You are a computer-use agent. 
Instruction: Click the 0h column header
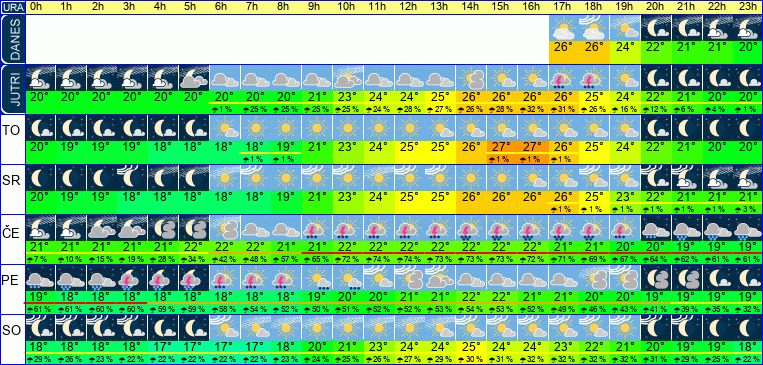pos(37,7)
